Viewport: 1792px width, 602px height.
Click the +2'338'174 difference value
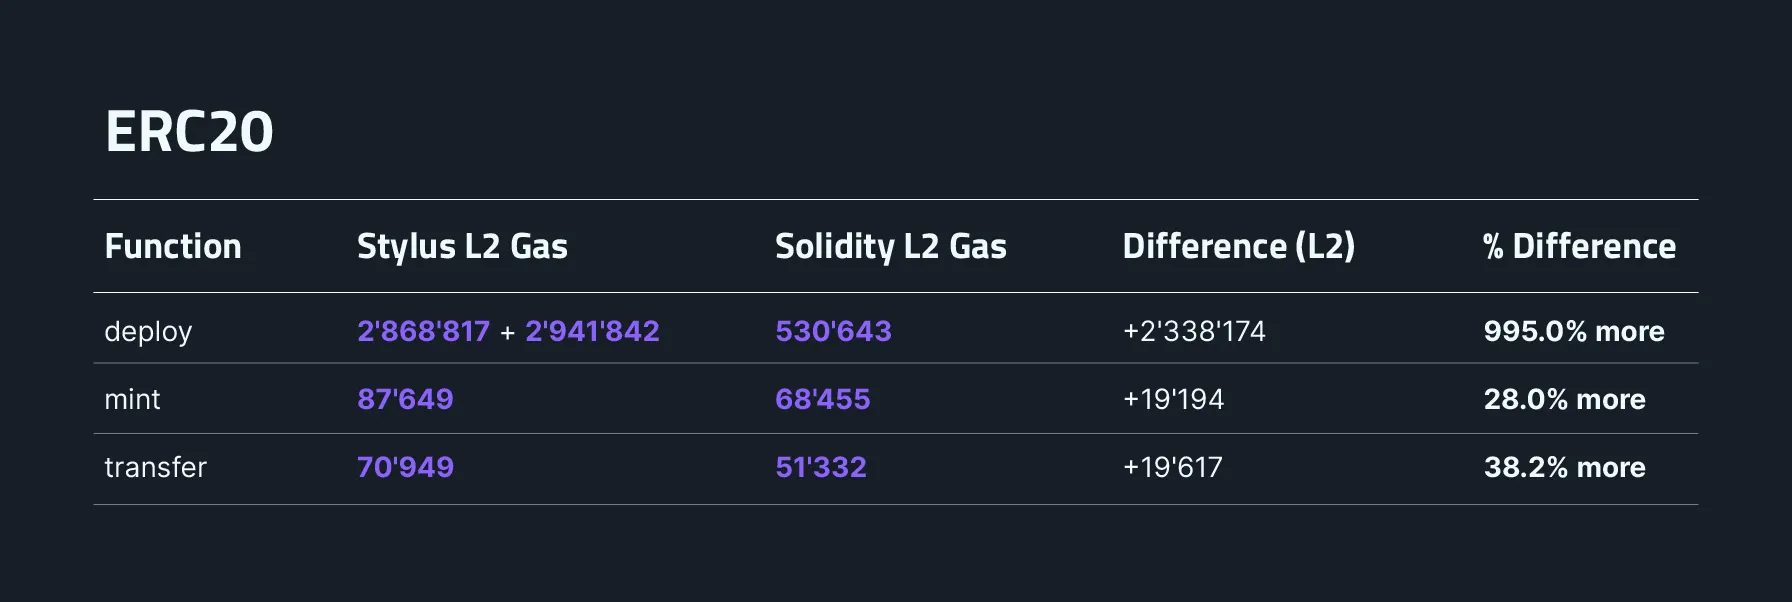[1194, 331]
